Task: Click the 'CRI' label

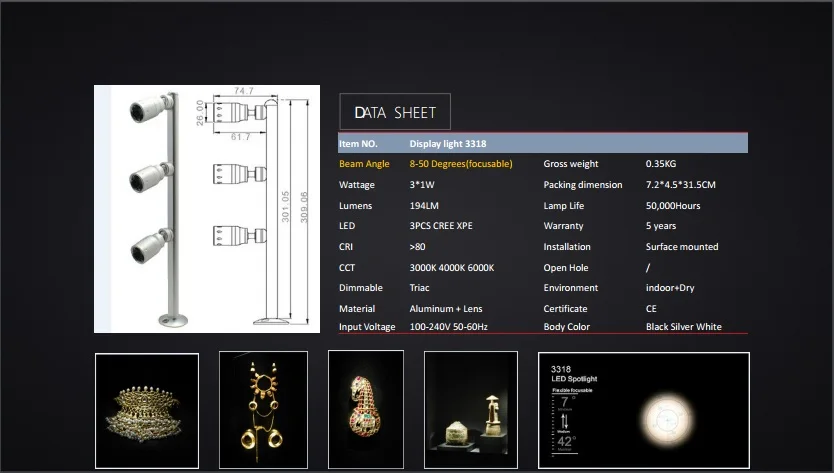Action: (346, 246)
